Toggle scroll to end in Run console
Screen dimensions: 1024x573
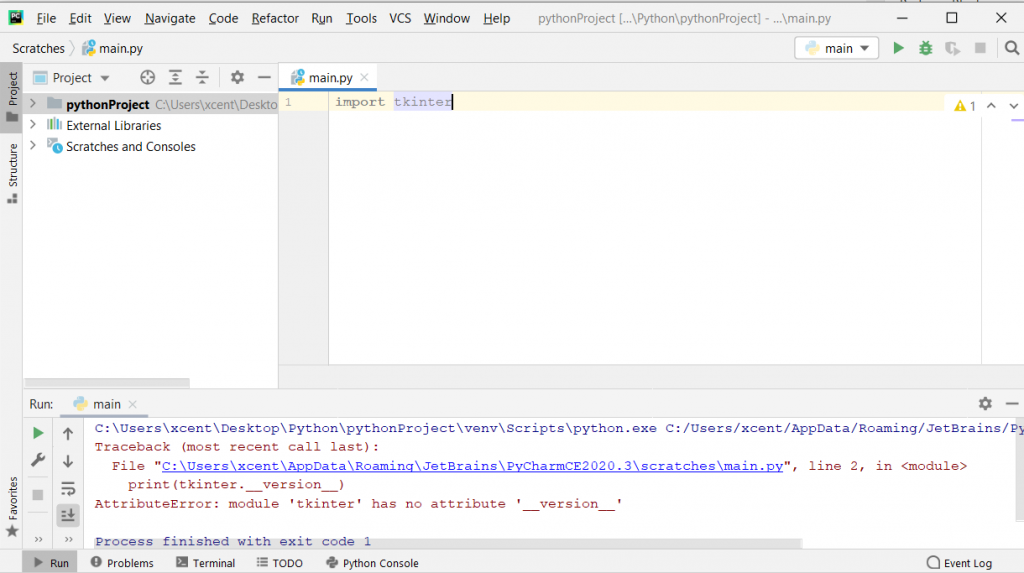coord(68,516)
